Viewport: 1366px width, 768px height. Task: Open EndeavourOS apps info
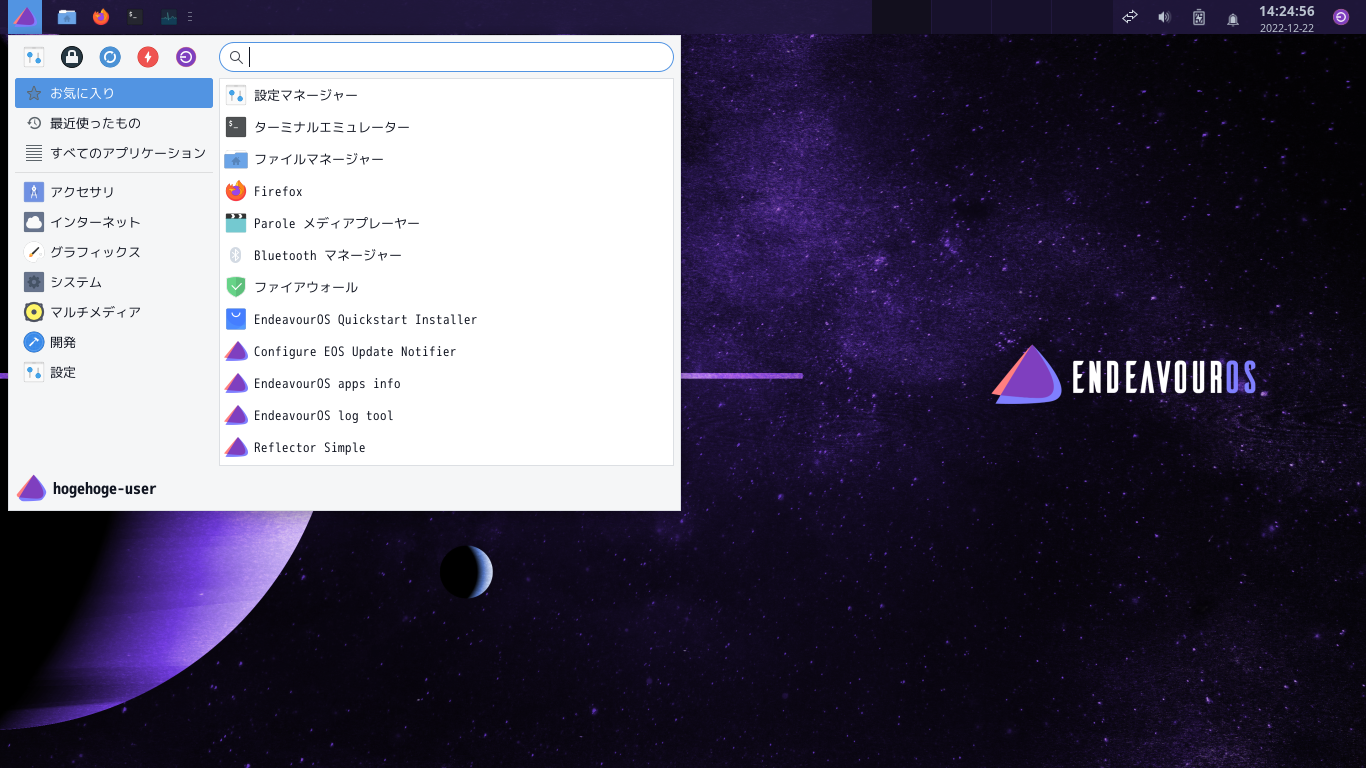(446, 383)
